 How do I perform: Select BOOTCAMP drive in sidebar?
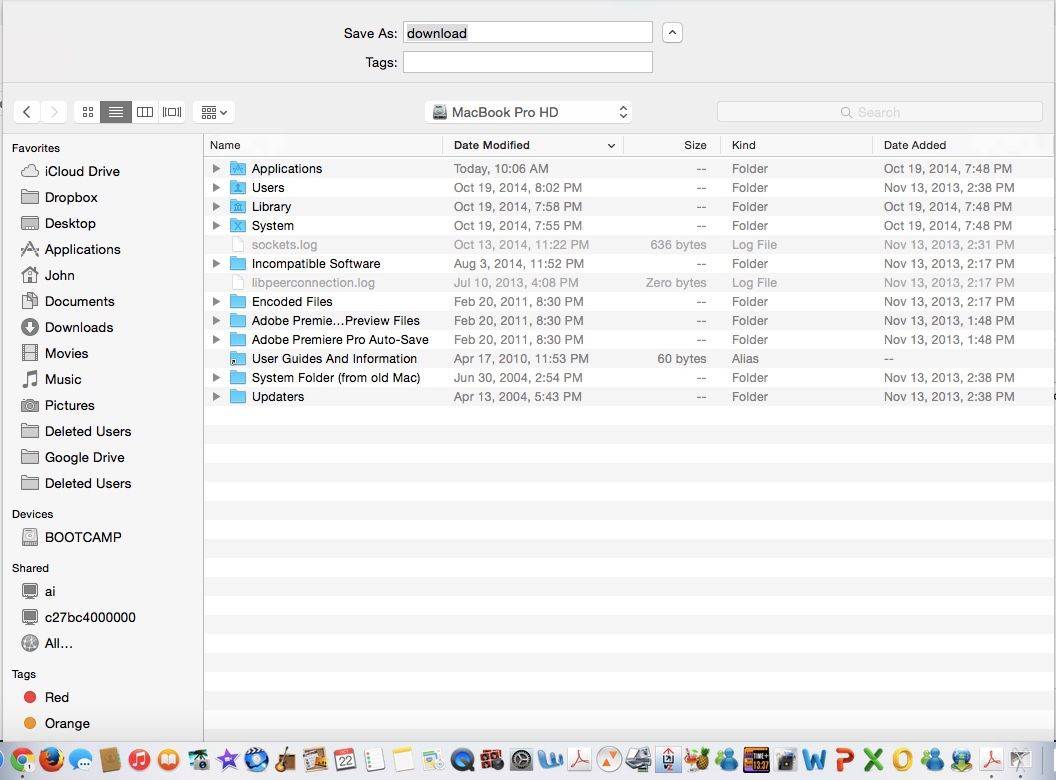82,537
